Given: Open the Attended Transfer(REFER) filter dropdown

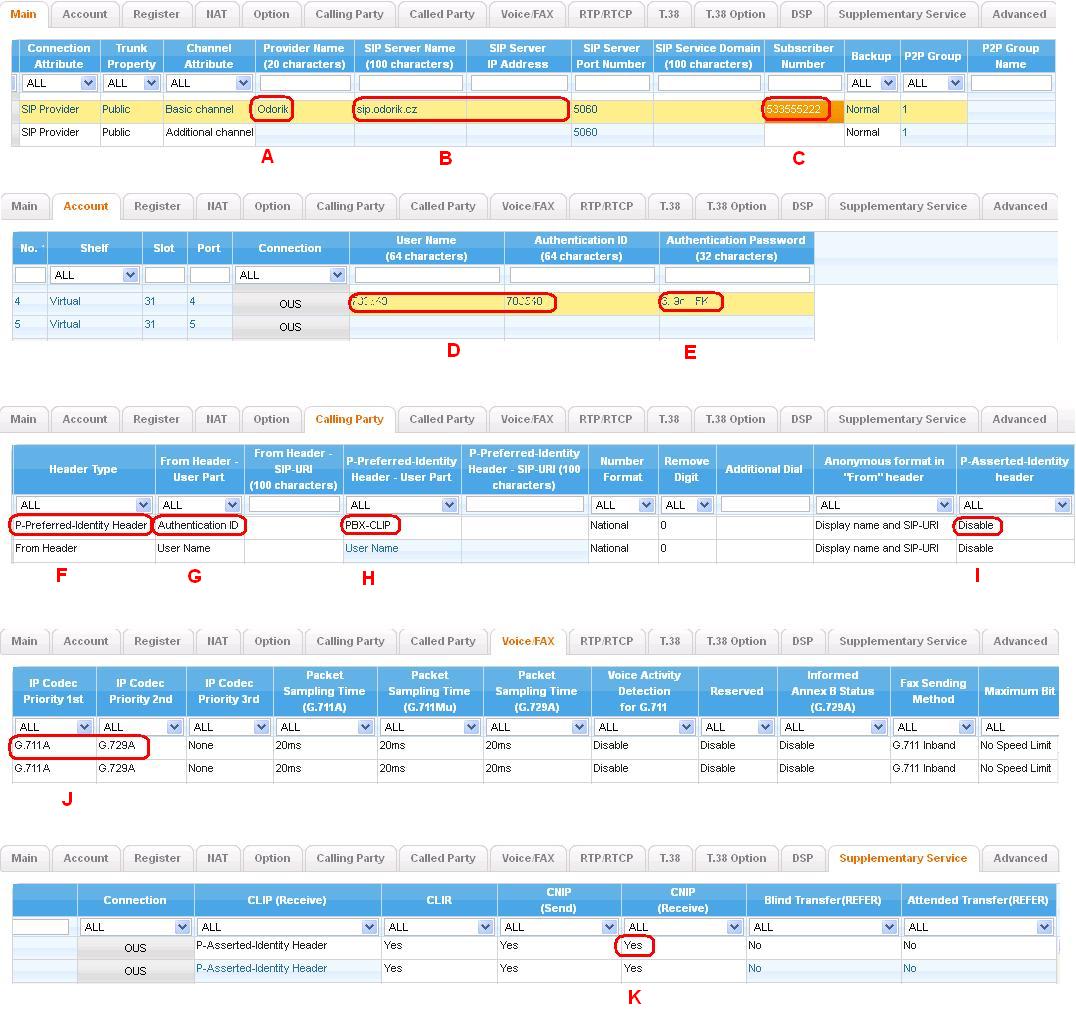Looking at the screenshot, I should [x=978, y=927].
